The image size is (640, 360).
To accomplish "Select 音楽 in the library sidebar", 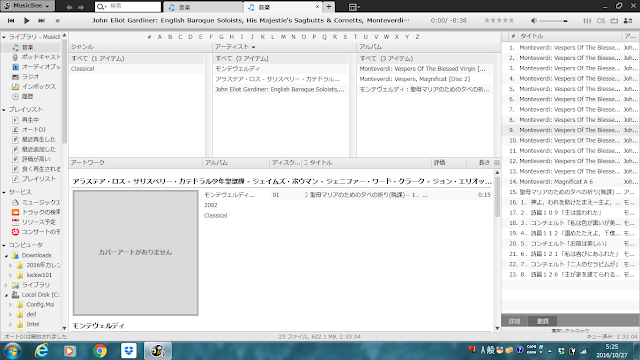I will pos(27,47).
